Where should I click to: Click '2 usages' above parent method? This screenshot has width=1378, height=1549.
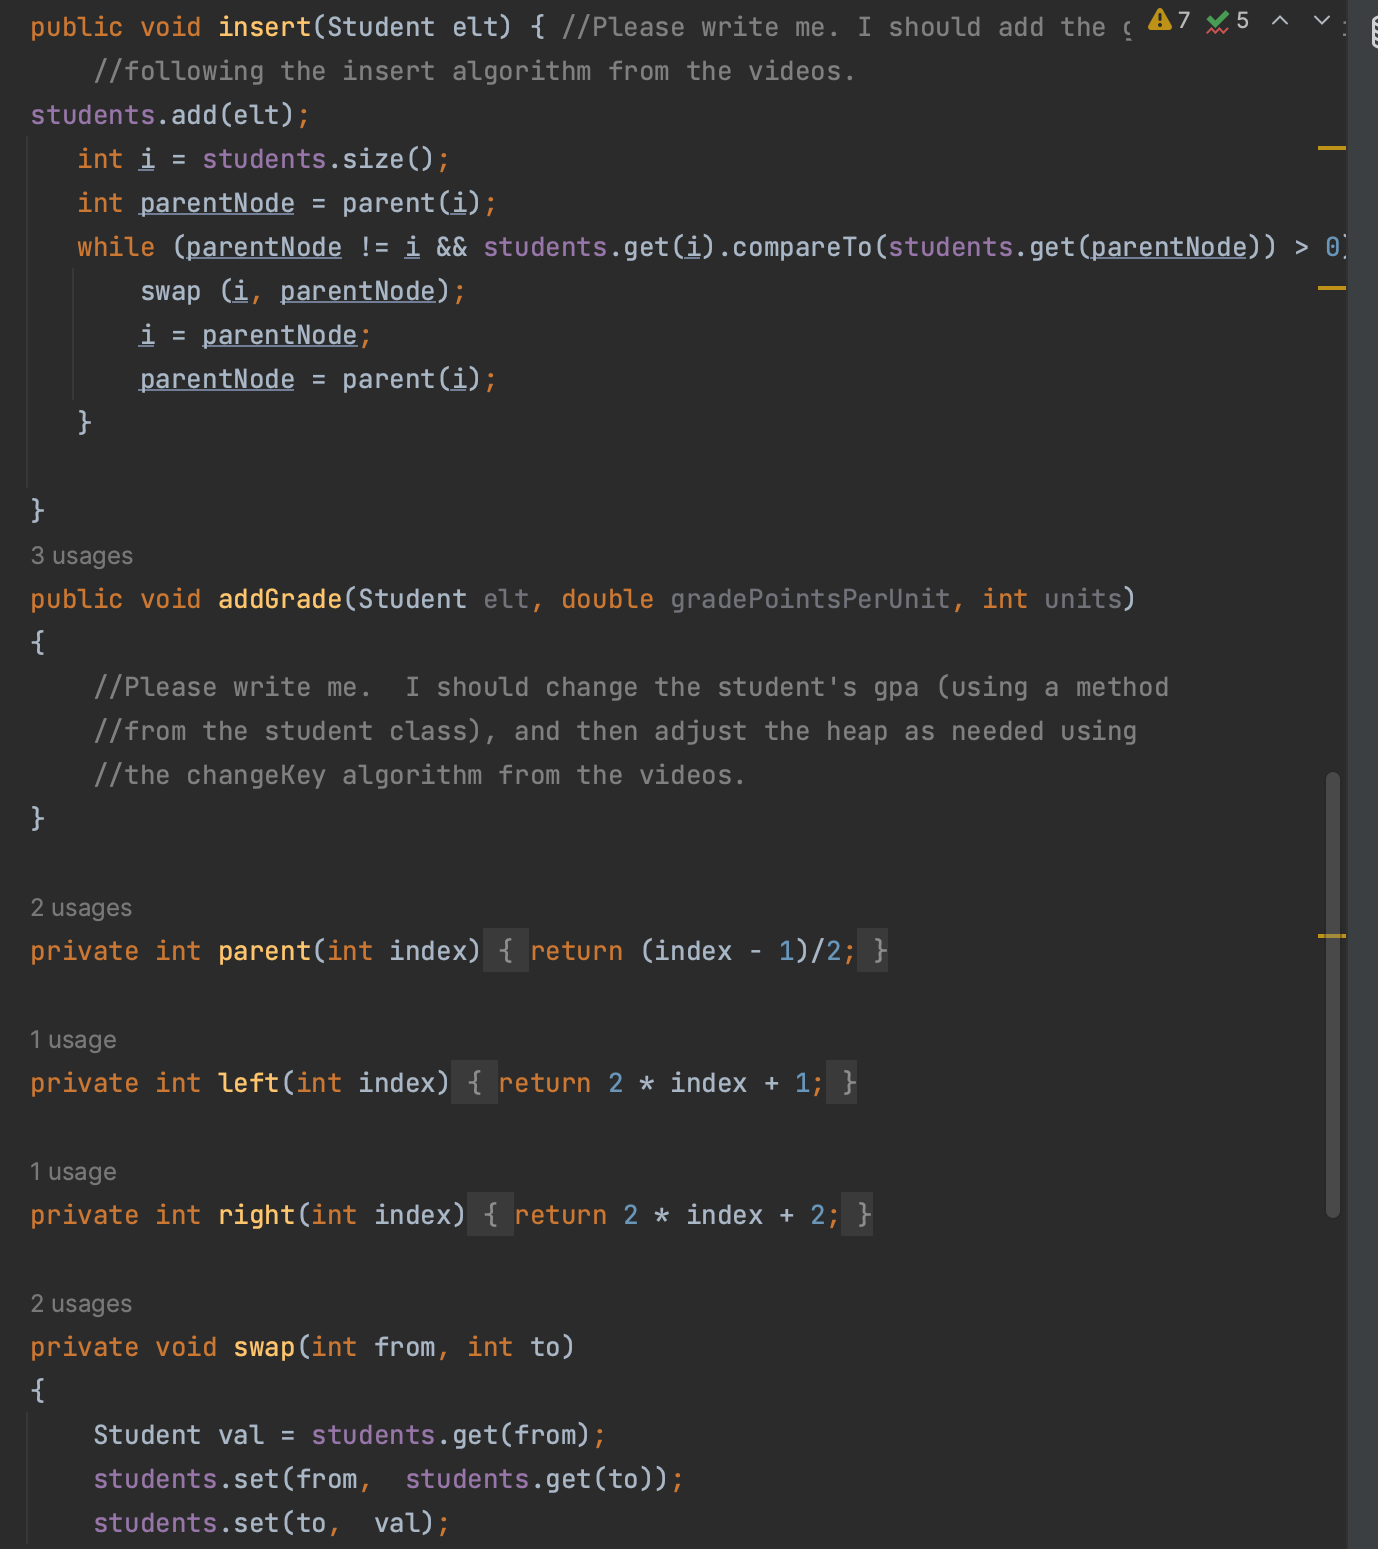tap(81, 907)
